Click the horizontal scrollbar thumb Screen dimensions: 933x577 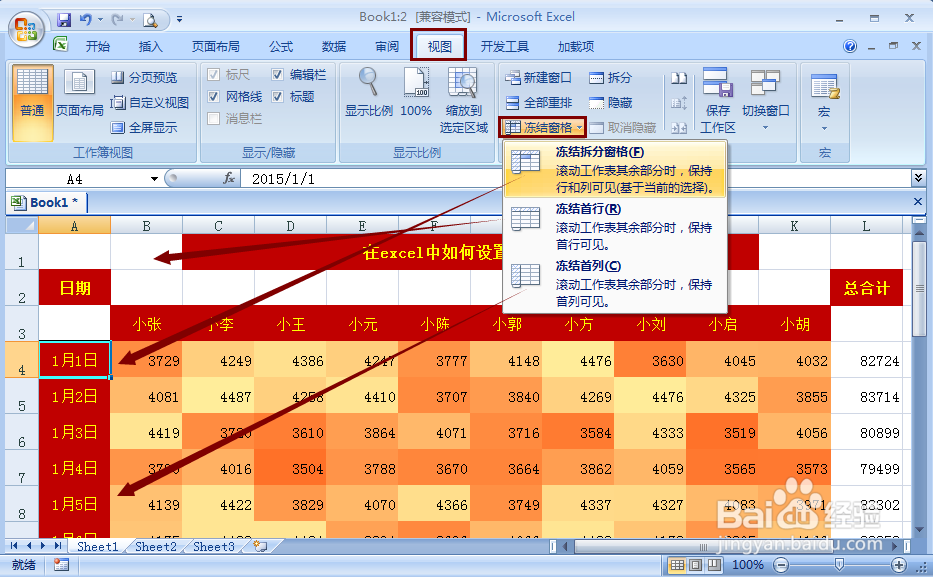703,546
